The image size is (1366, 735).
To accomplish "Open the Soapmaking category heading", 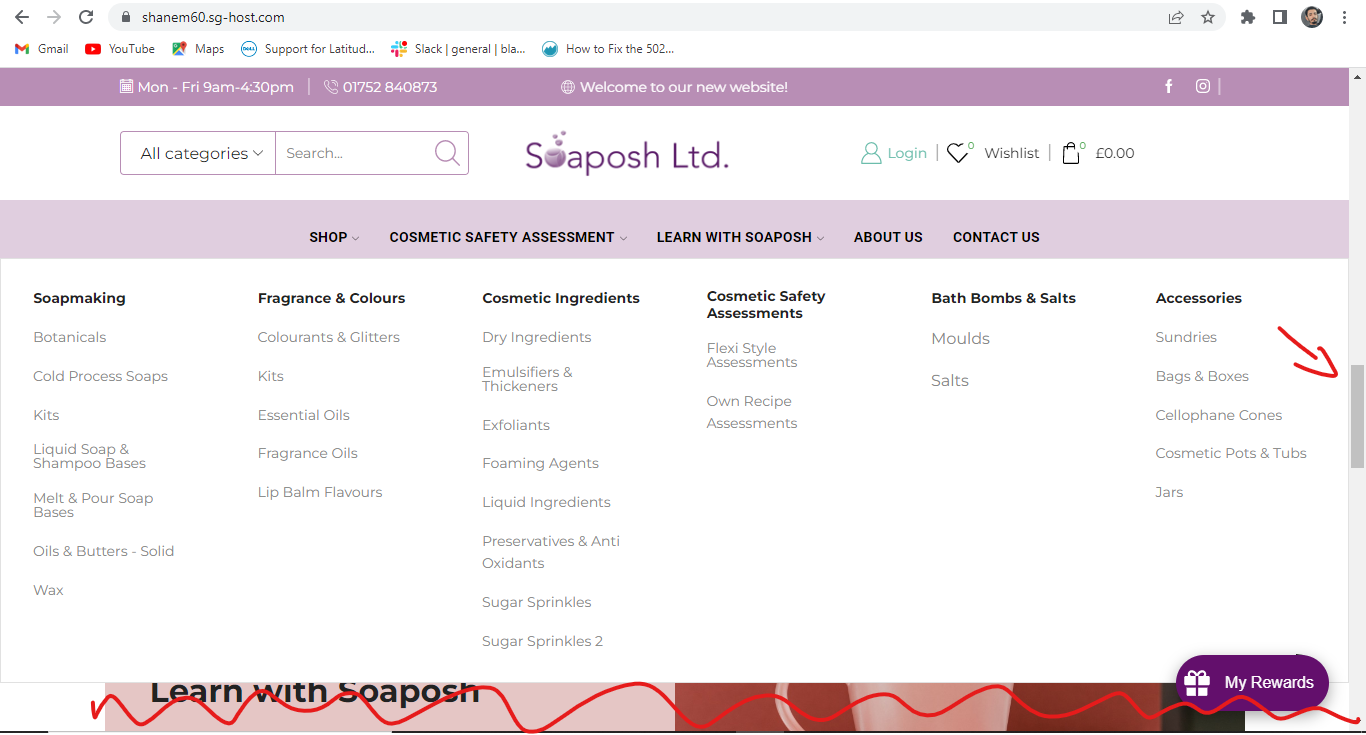I will [x=79, y=298].
